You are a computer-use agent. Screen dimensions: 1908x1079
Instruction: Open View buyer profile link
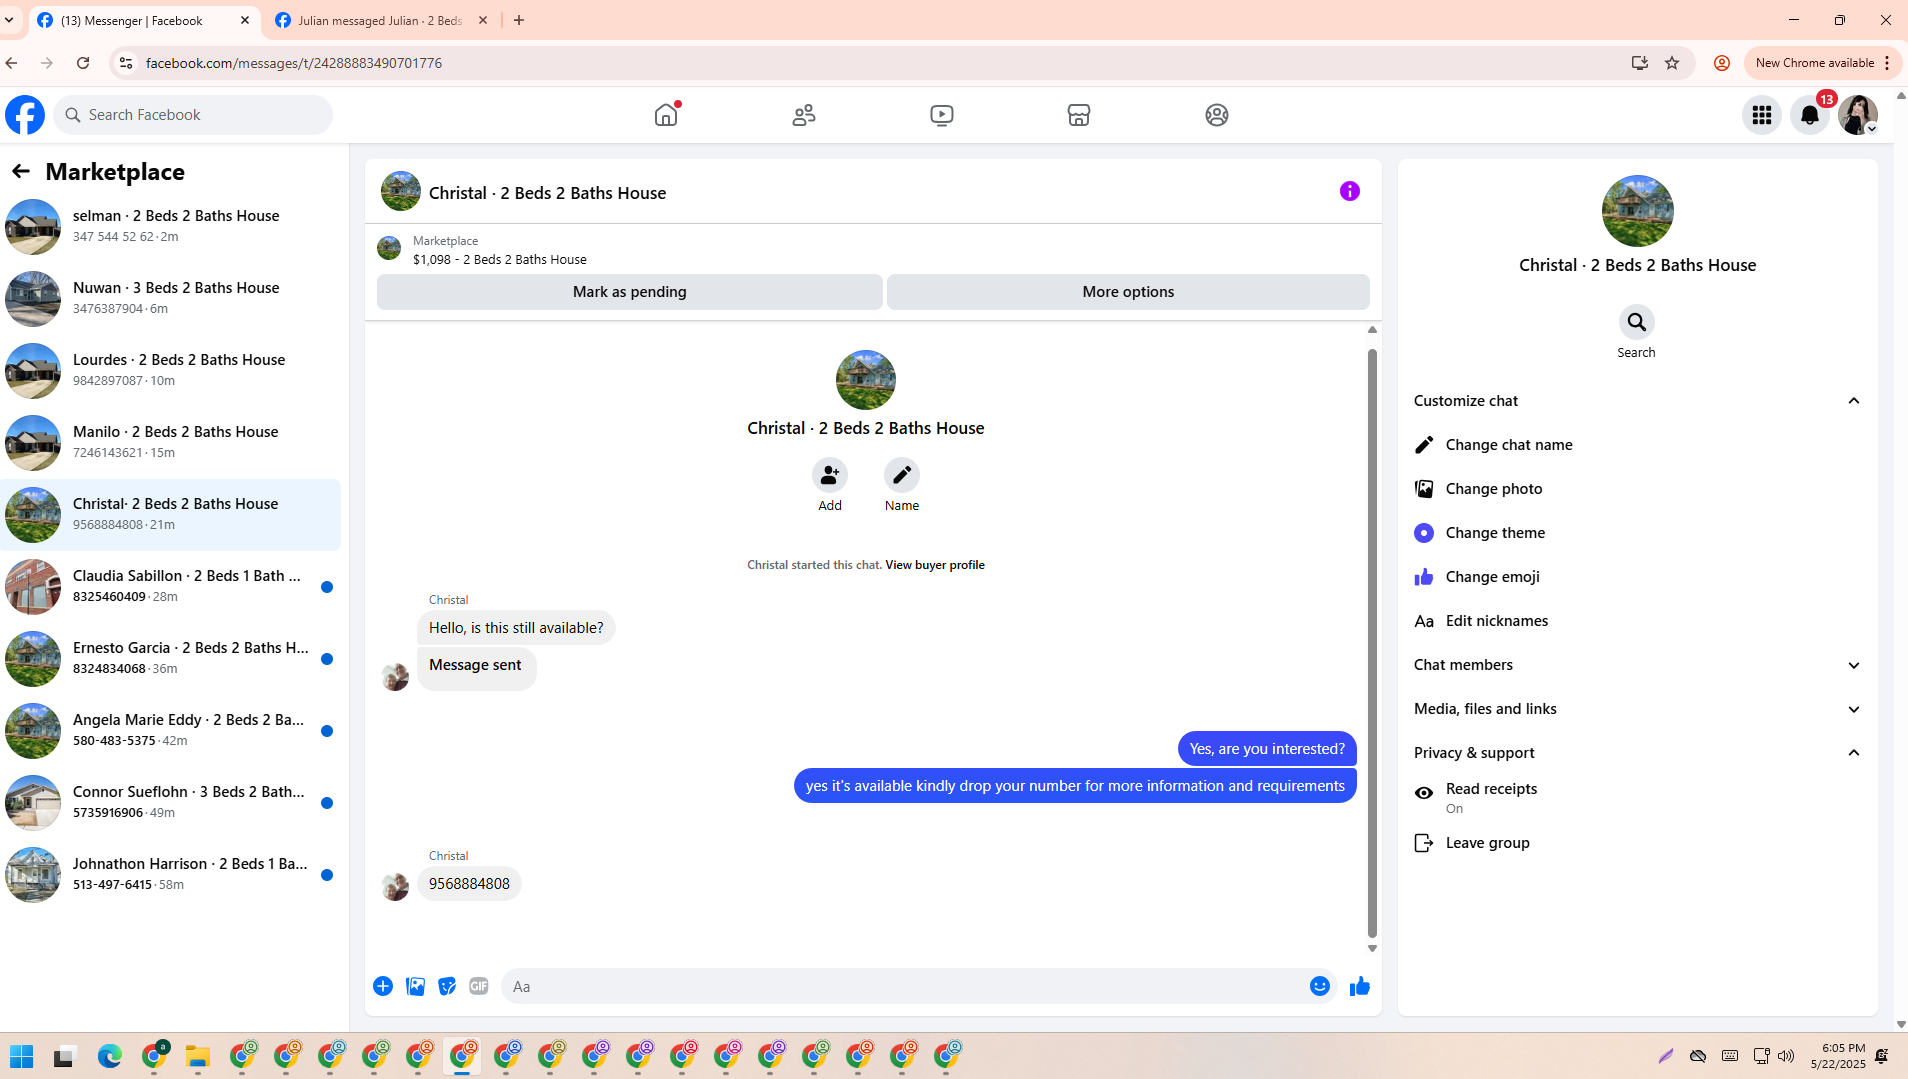point(935,565)
